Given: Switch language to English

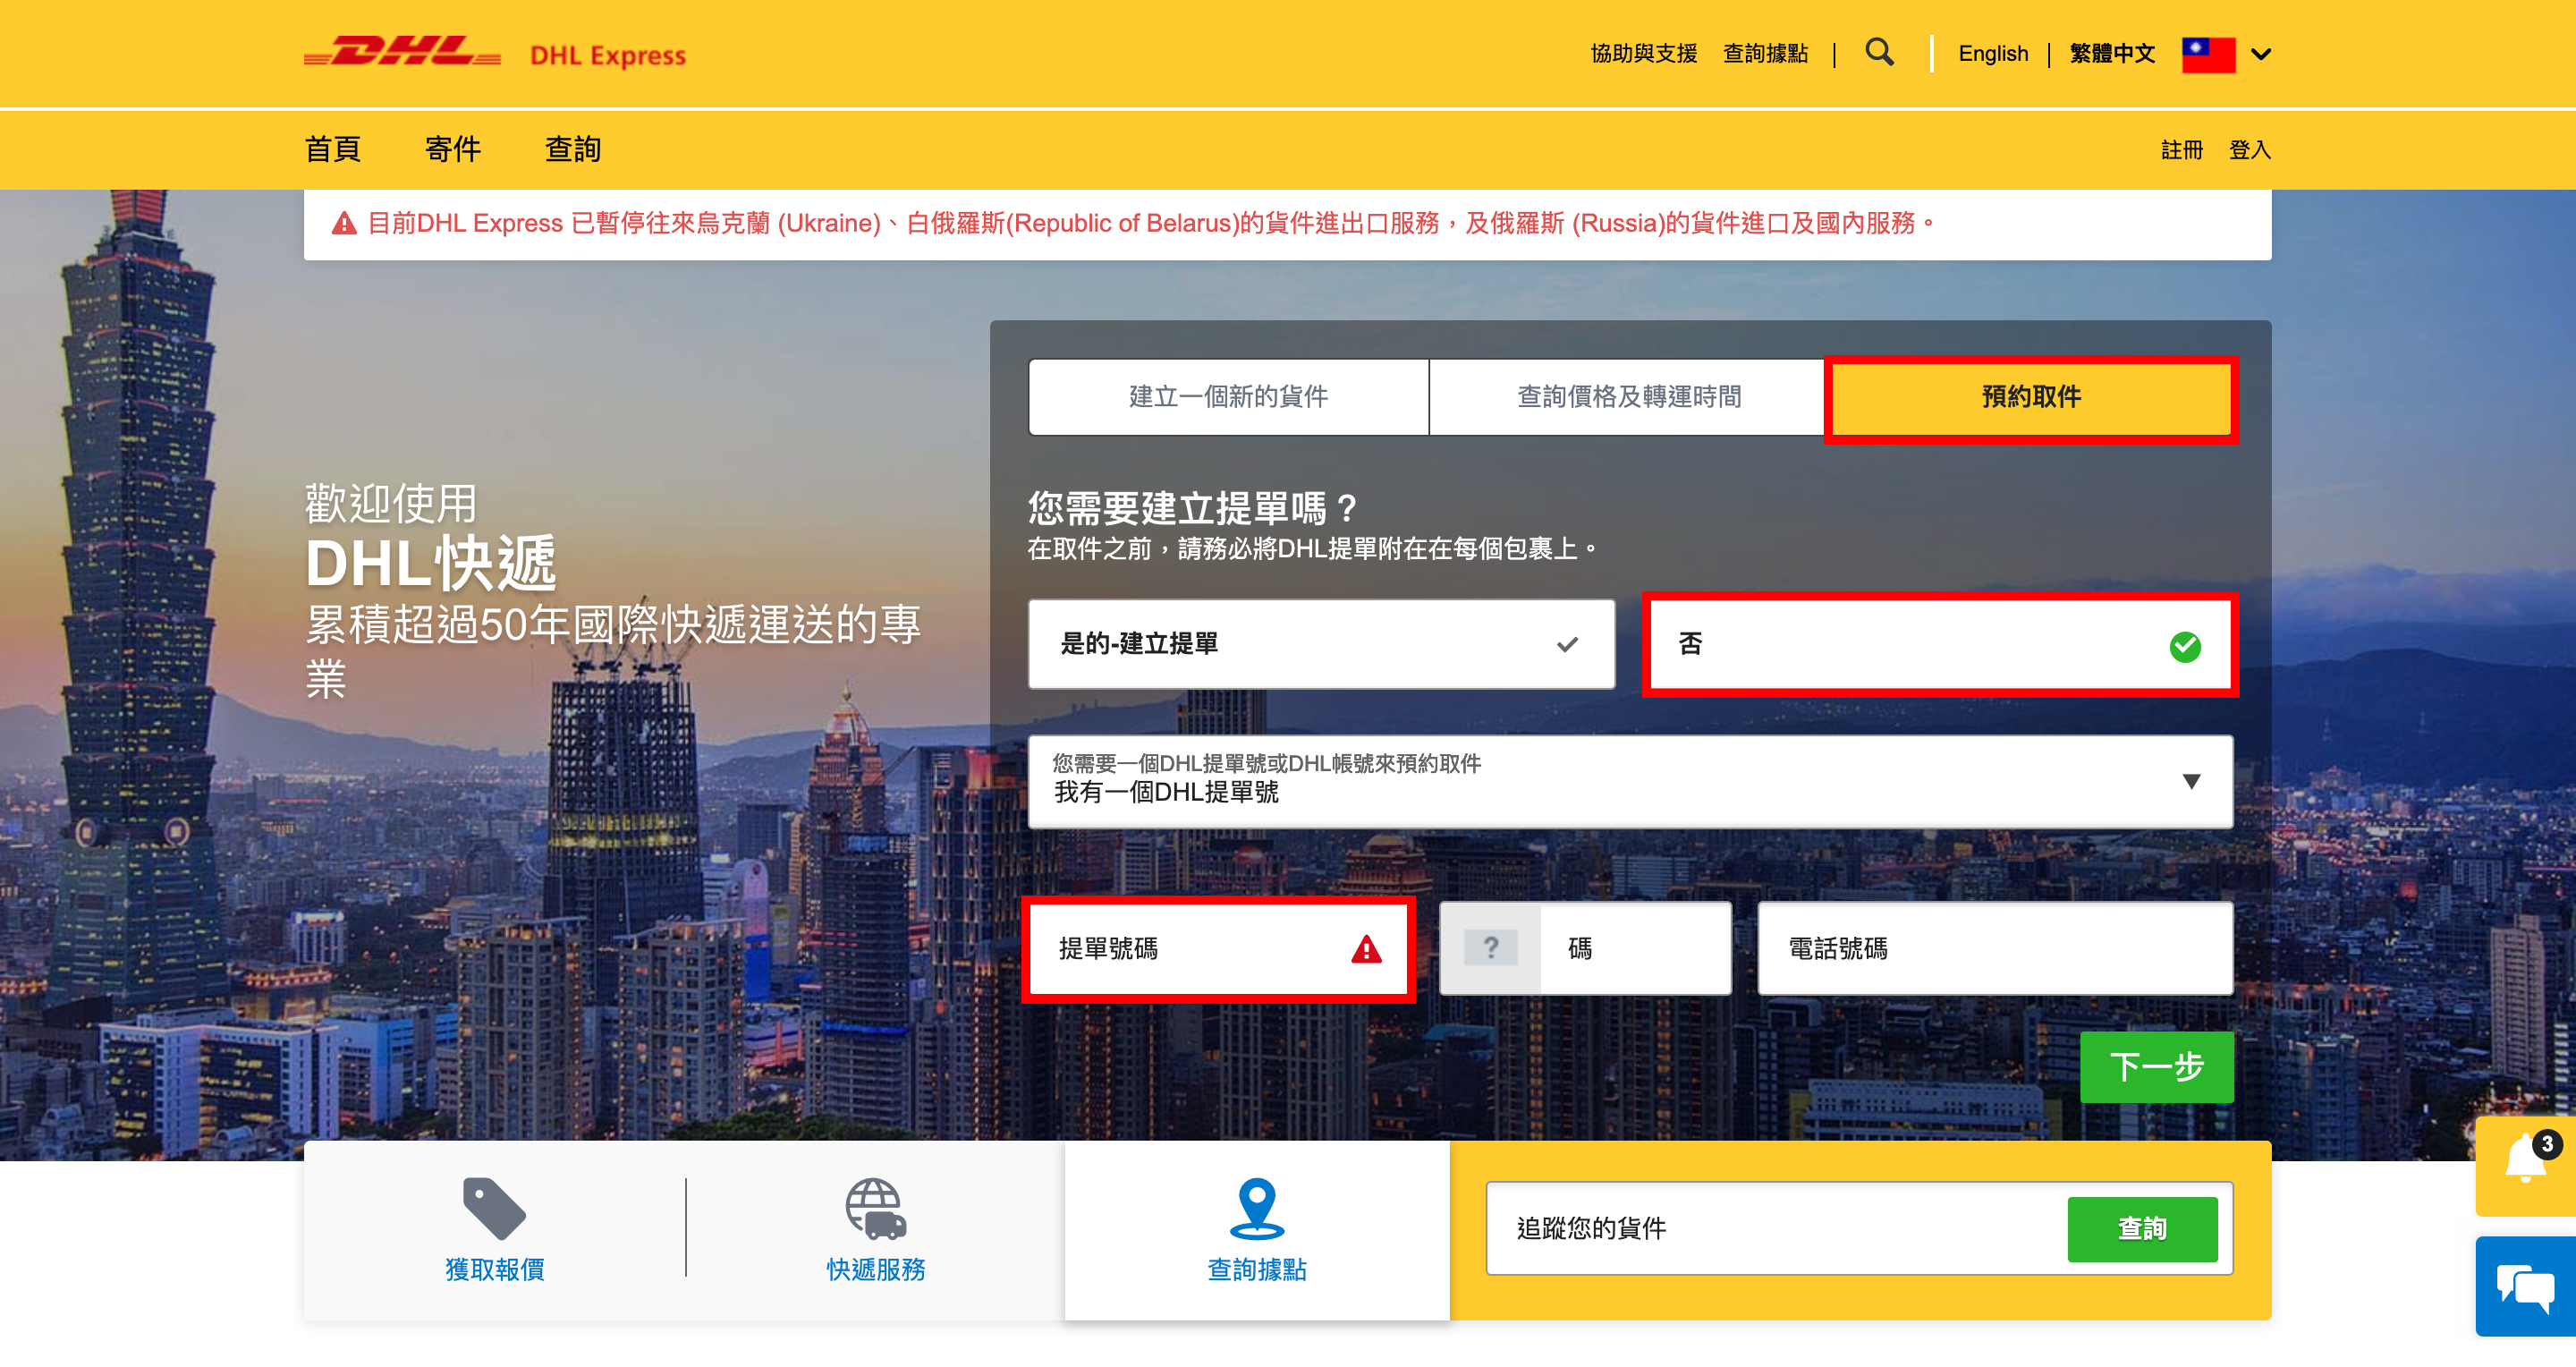Looking at the screenshot, I should [x=1993, y=53].
